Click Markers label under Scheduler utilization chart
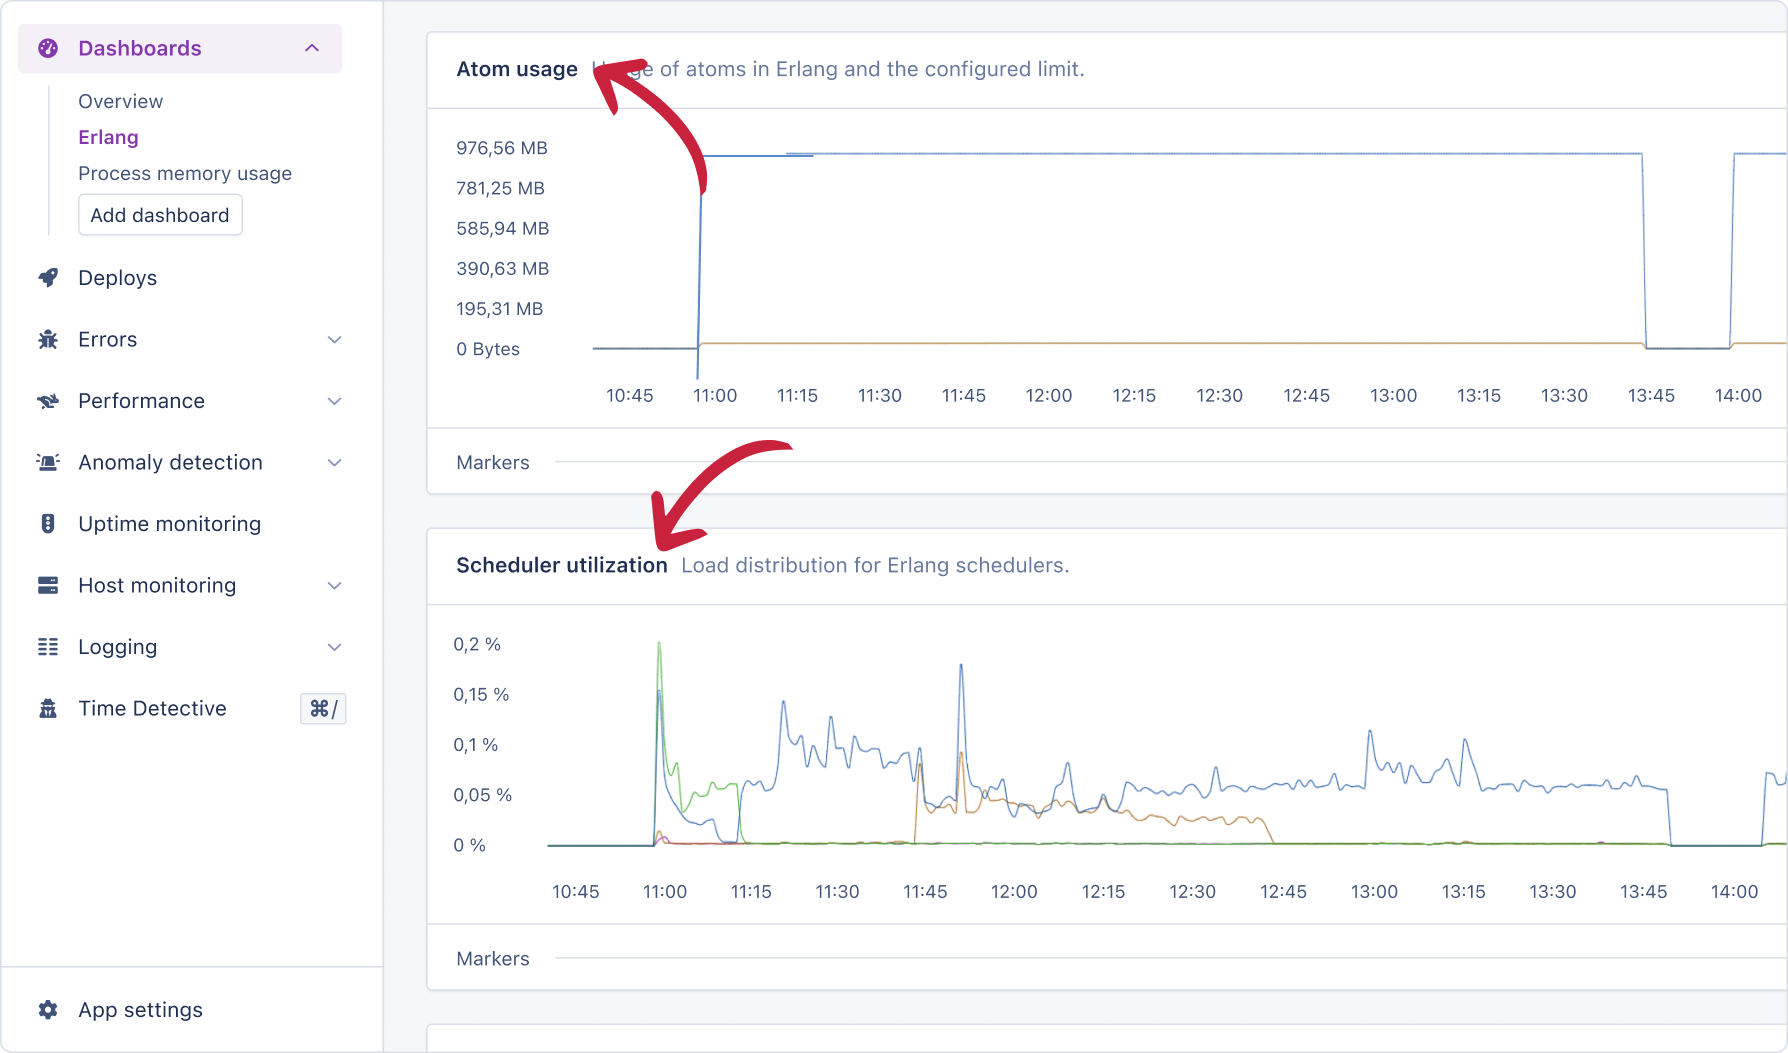 (x=493, y=958)
